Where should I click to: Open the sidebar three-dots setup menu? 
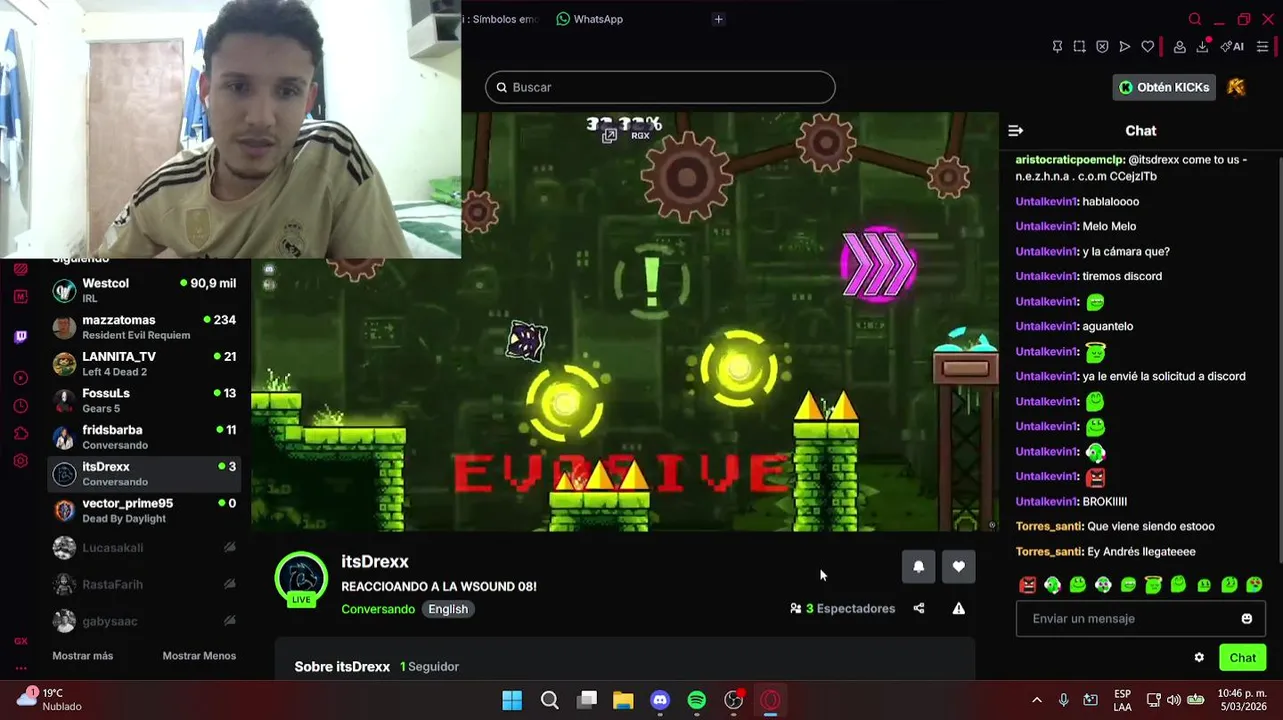click(21, 667)
